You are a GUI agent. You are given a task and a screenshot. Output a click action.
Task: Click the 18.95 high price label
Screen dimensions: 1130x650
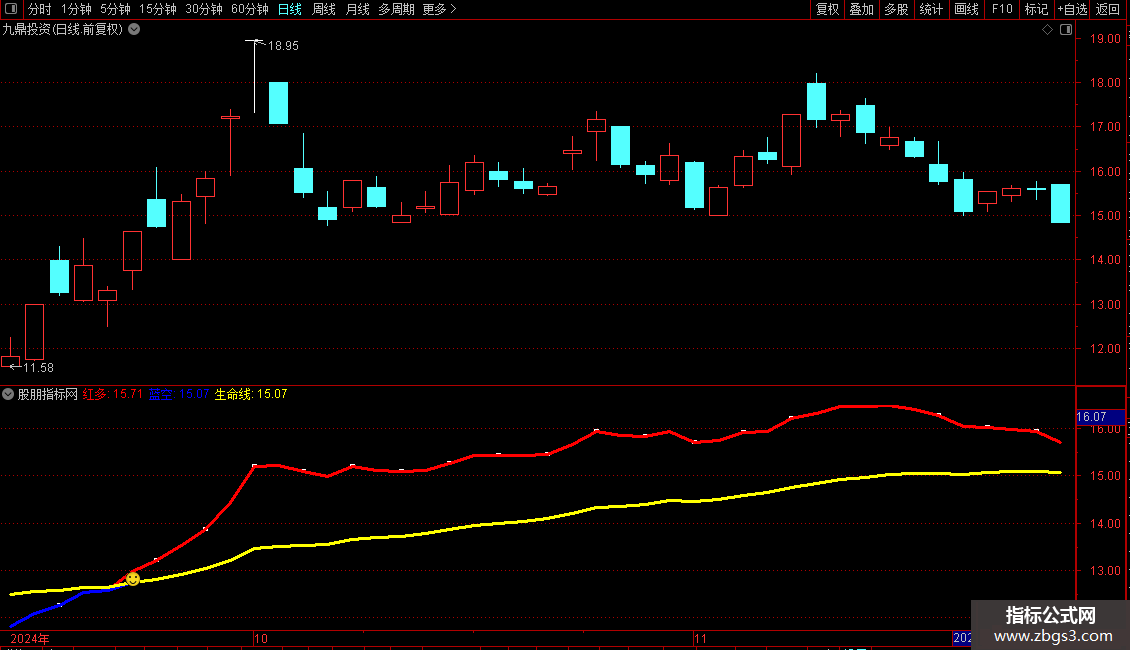tap(283, 46)
